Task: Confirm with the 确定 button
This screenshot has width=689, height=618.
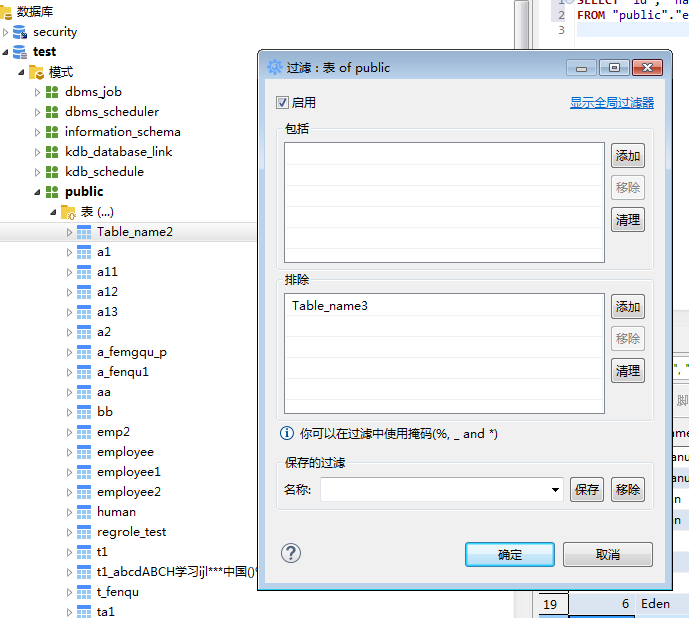Action: click(x=510, y=554)
